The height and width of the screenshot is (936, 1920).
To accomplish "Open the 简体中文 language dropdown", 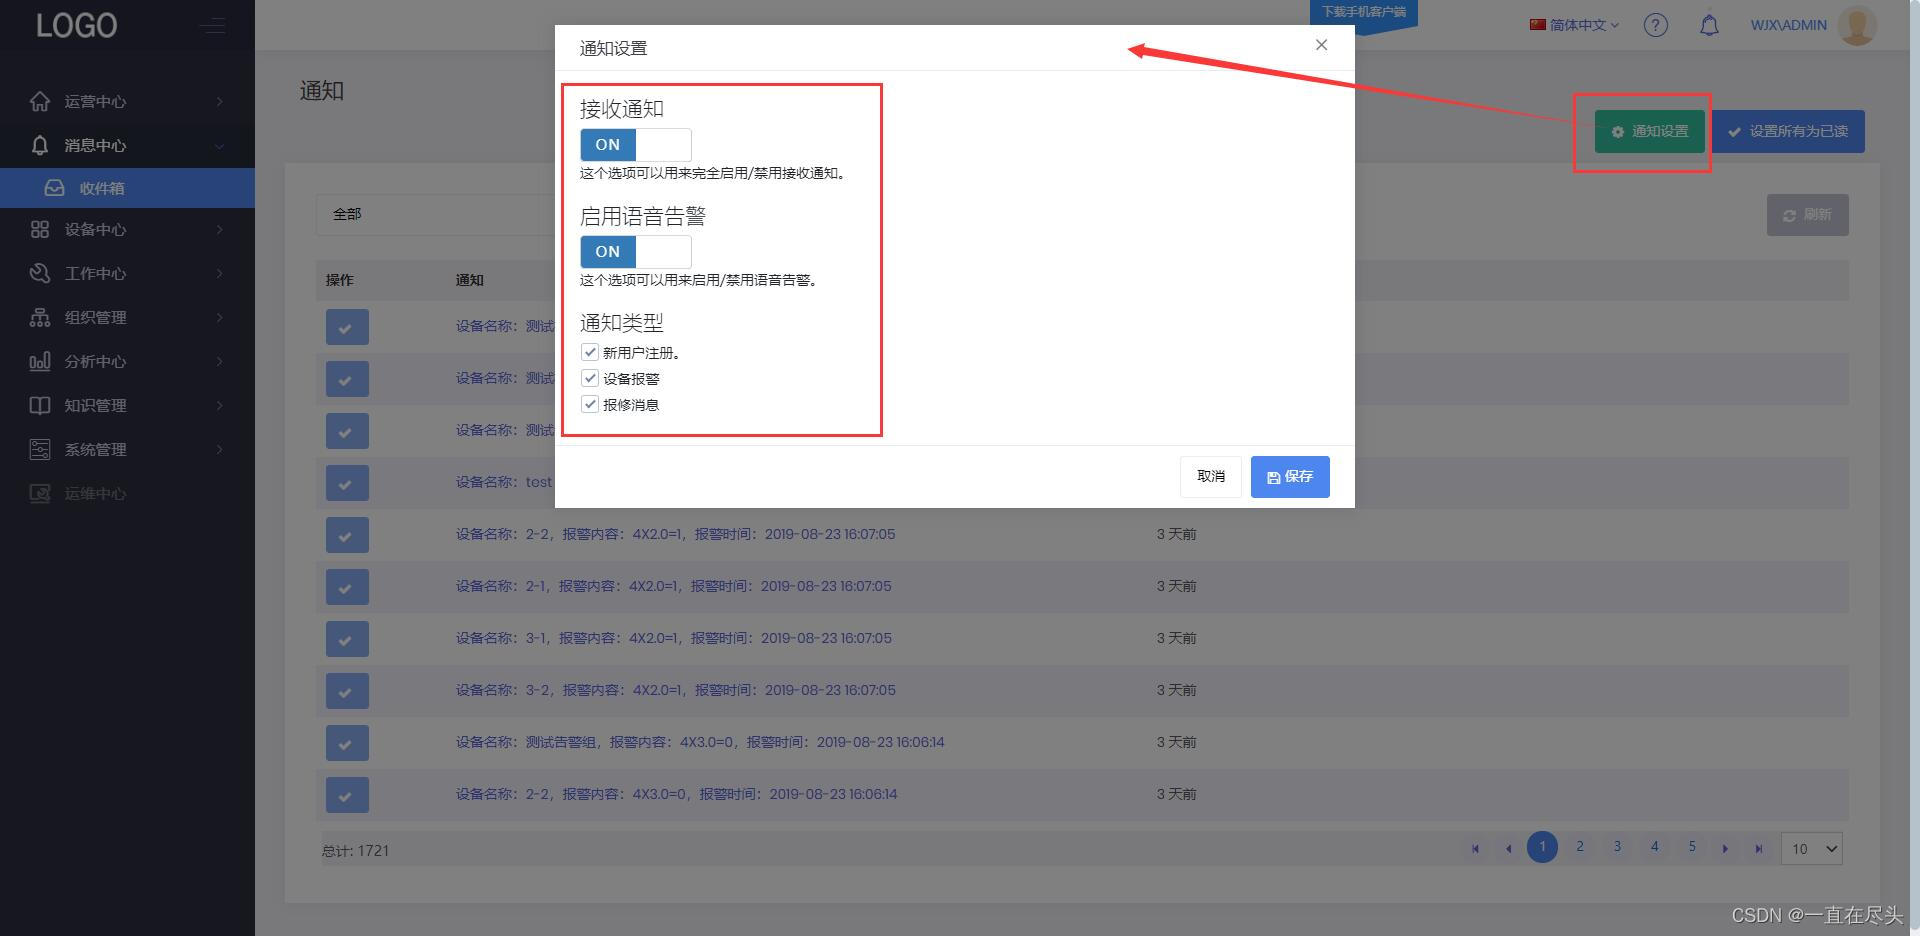I will (1574, 25).
